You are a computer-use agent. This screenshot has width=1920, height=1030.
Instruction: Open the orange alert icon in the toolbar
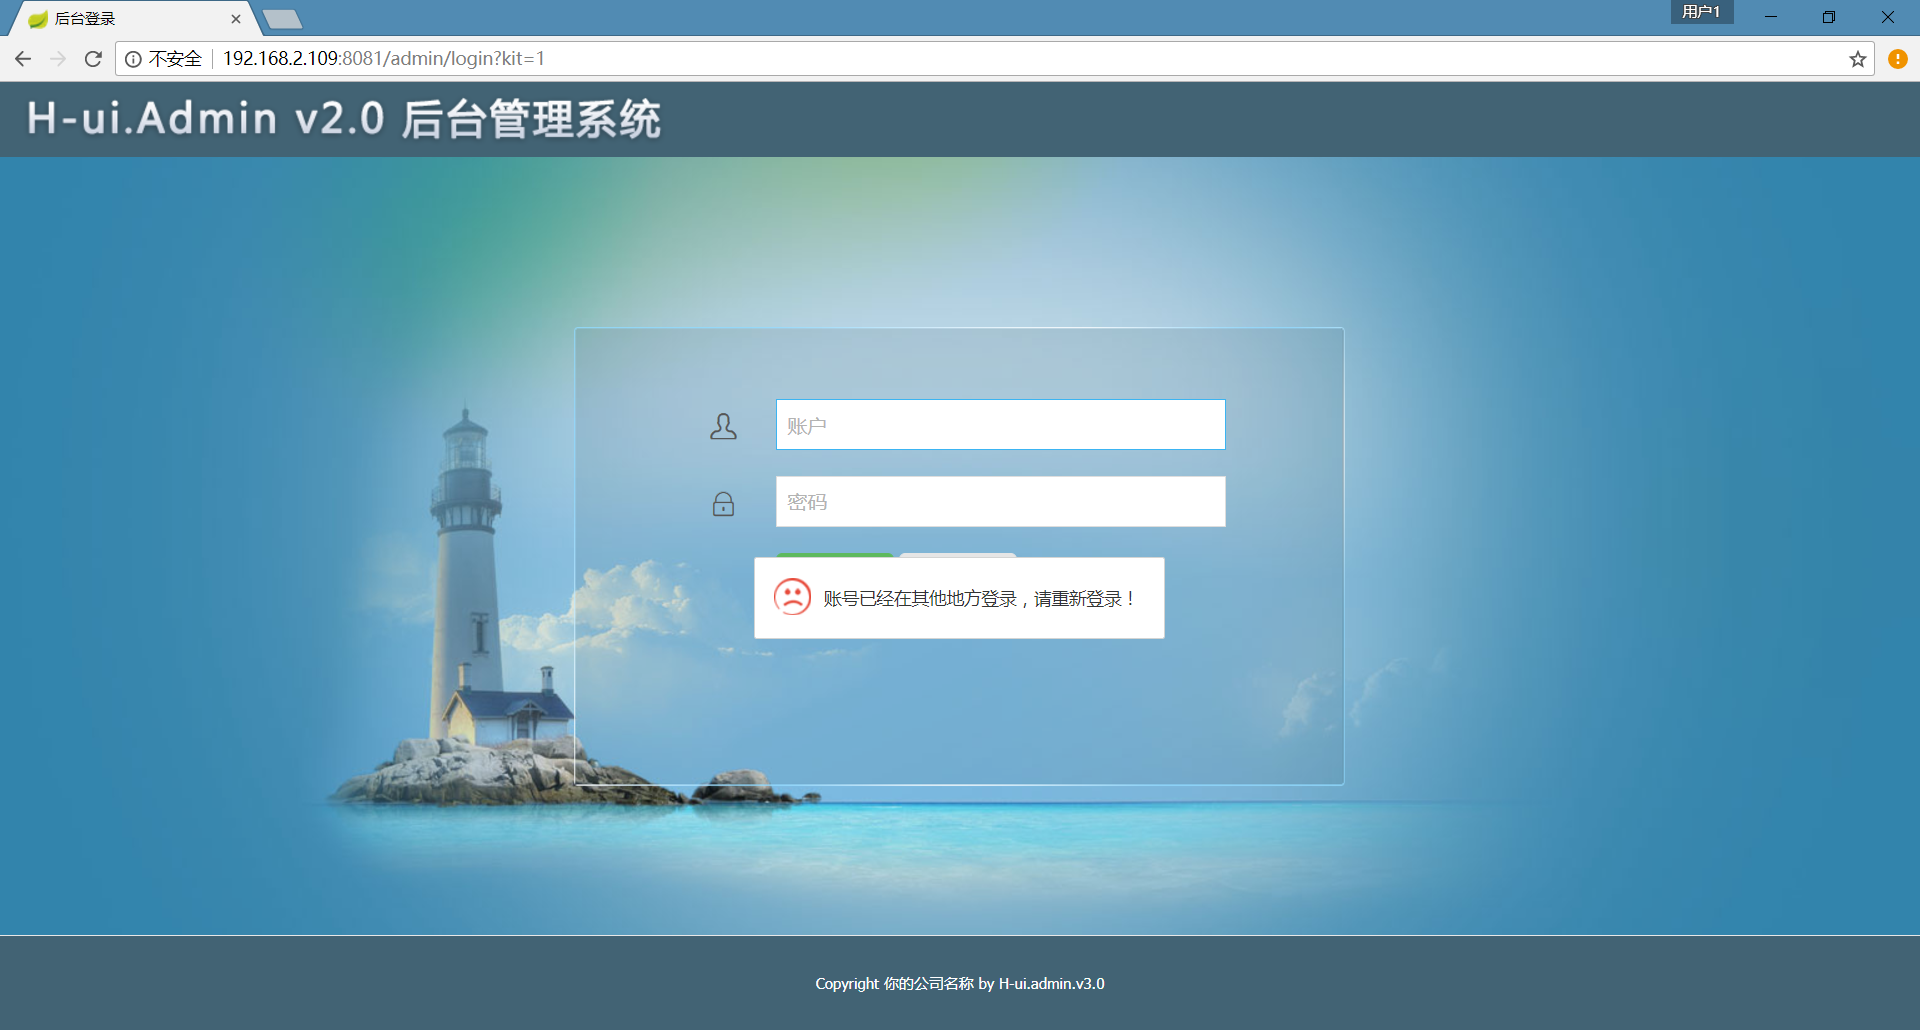point(1897,59)
